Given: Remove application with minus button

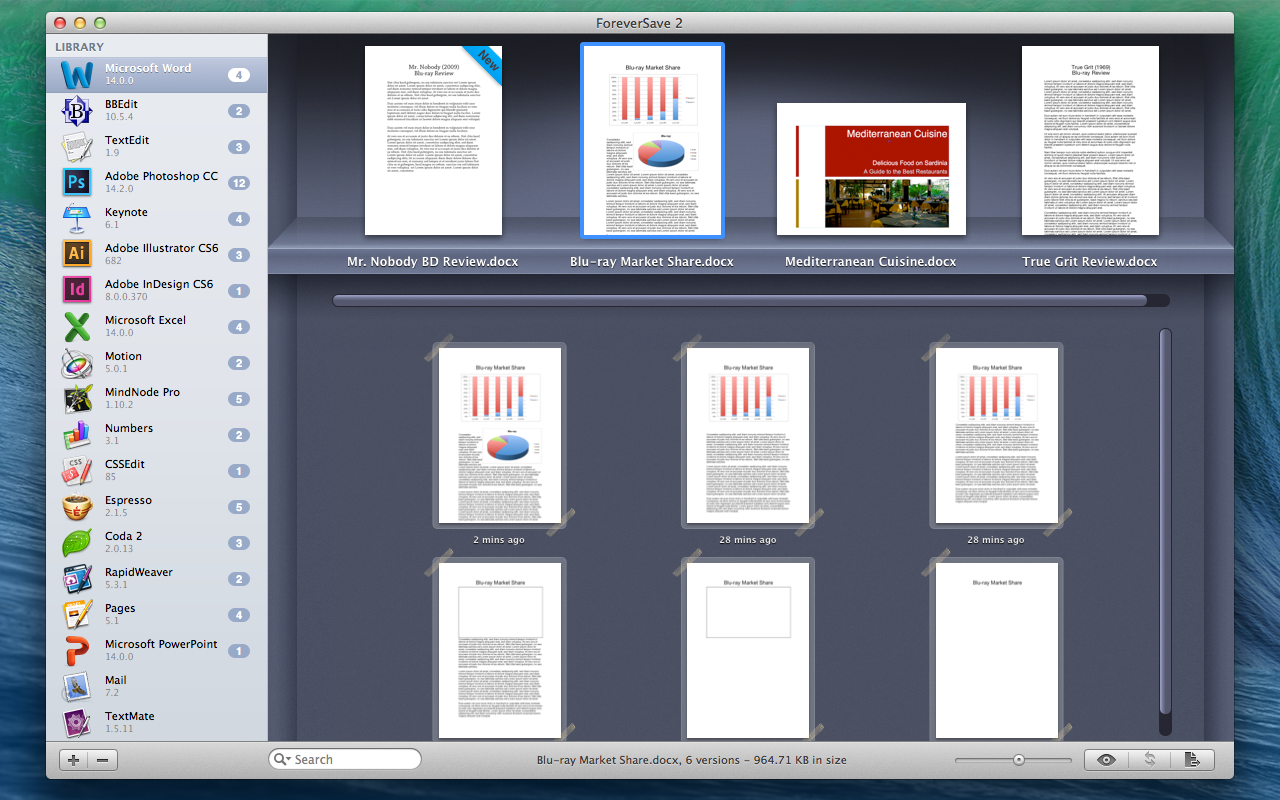Looking at the screenshot, I should 103,760.
